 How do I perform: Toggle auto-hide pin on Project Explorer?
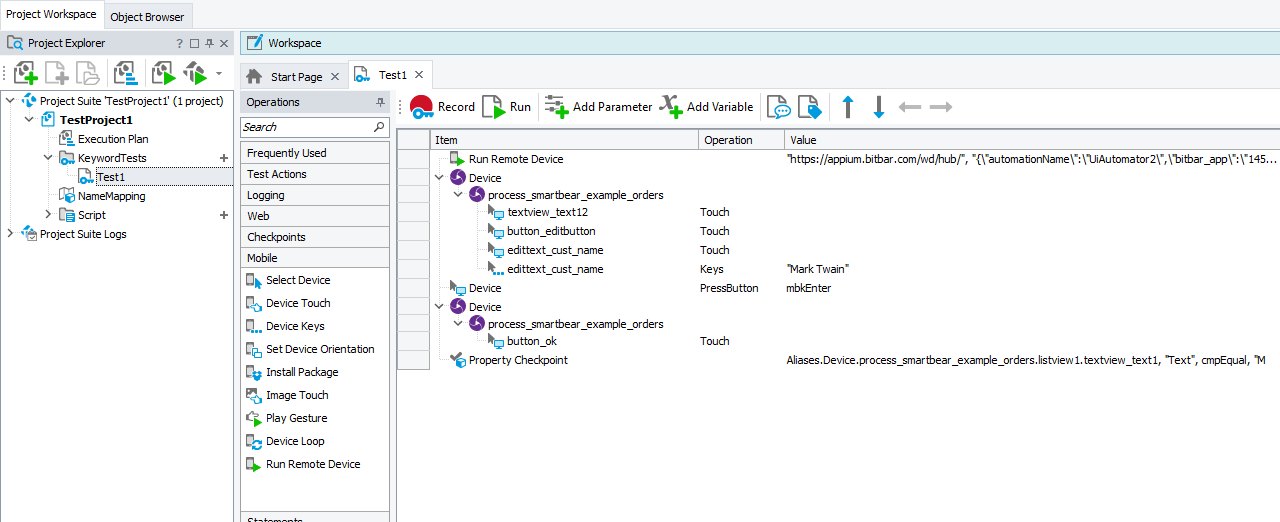tap(209, 44)
